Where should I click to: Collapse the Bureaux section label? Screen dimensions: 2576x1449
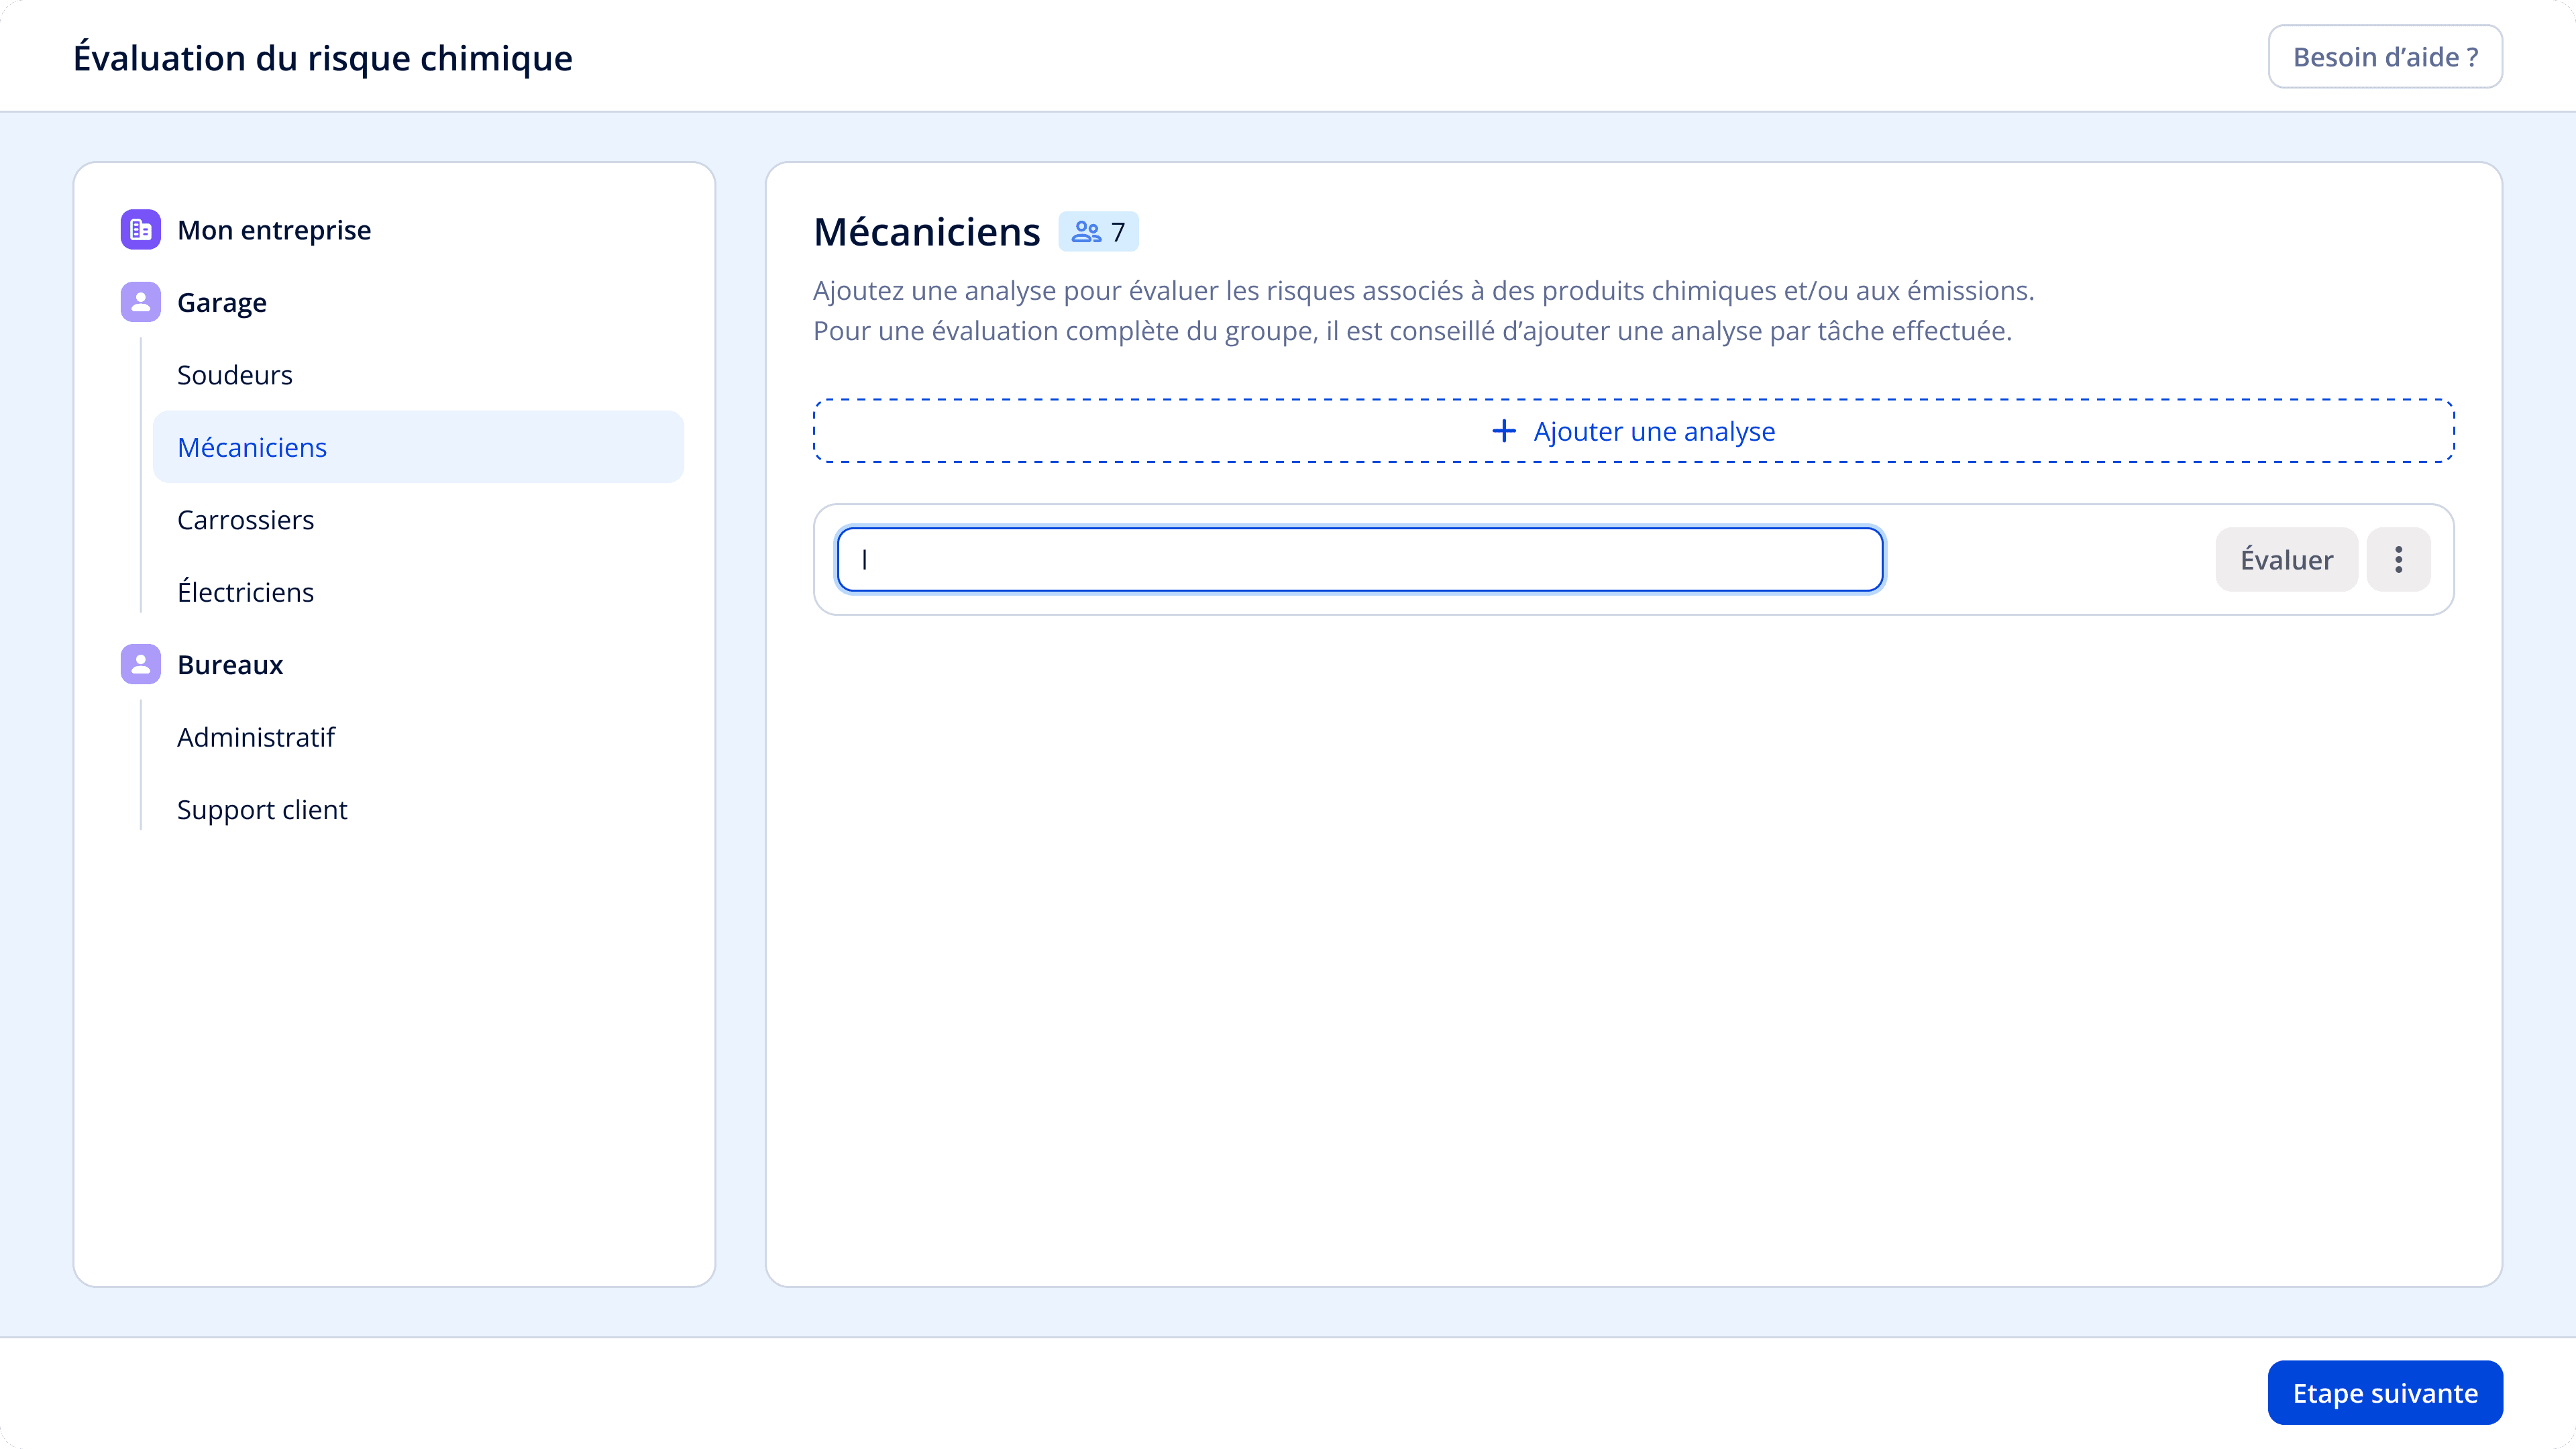click(230, 664)
